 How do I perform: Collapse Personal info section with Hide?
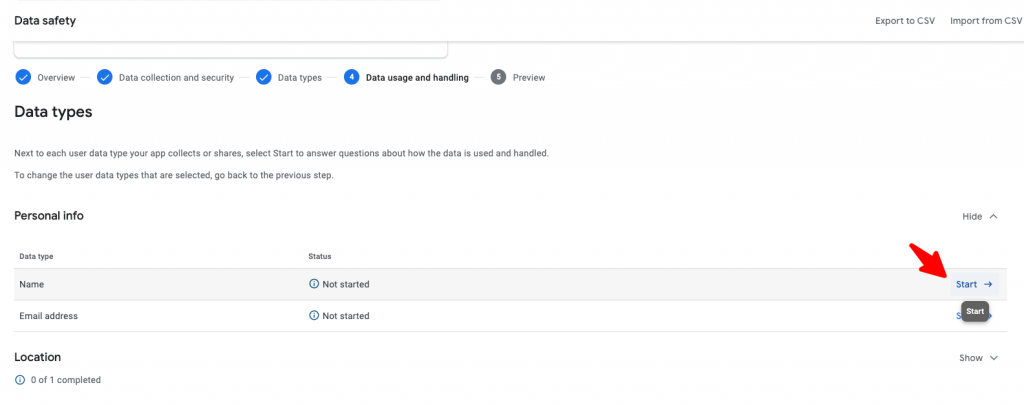pos(980,216)
